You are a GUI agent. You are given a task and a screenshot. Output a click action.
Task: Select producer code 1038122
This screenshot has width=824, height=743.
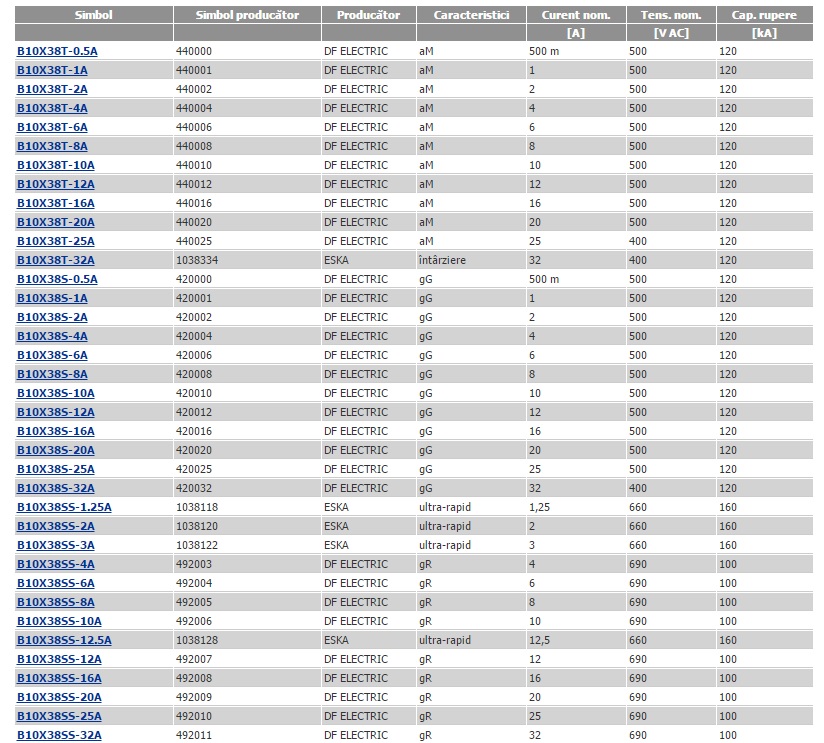click(197, 545)
